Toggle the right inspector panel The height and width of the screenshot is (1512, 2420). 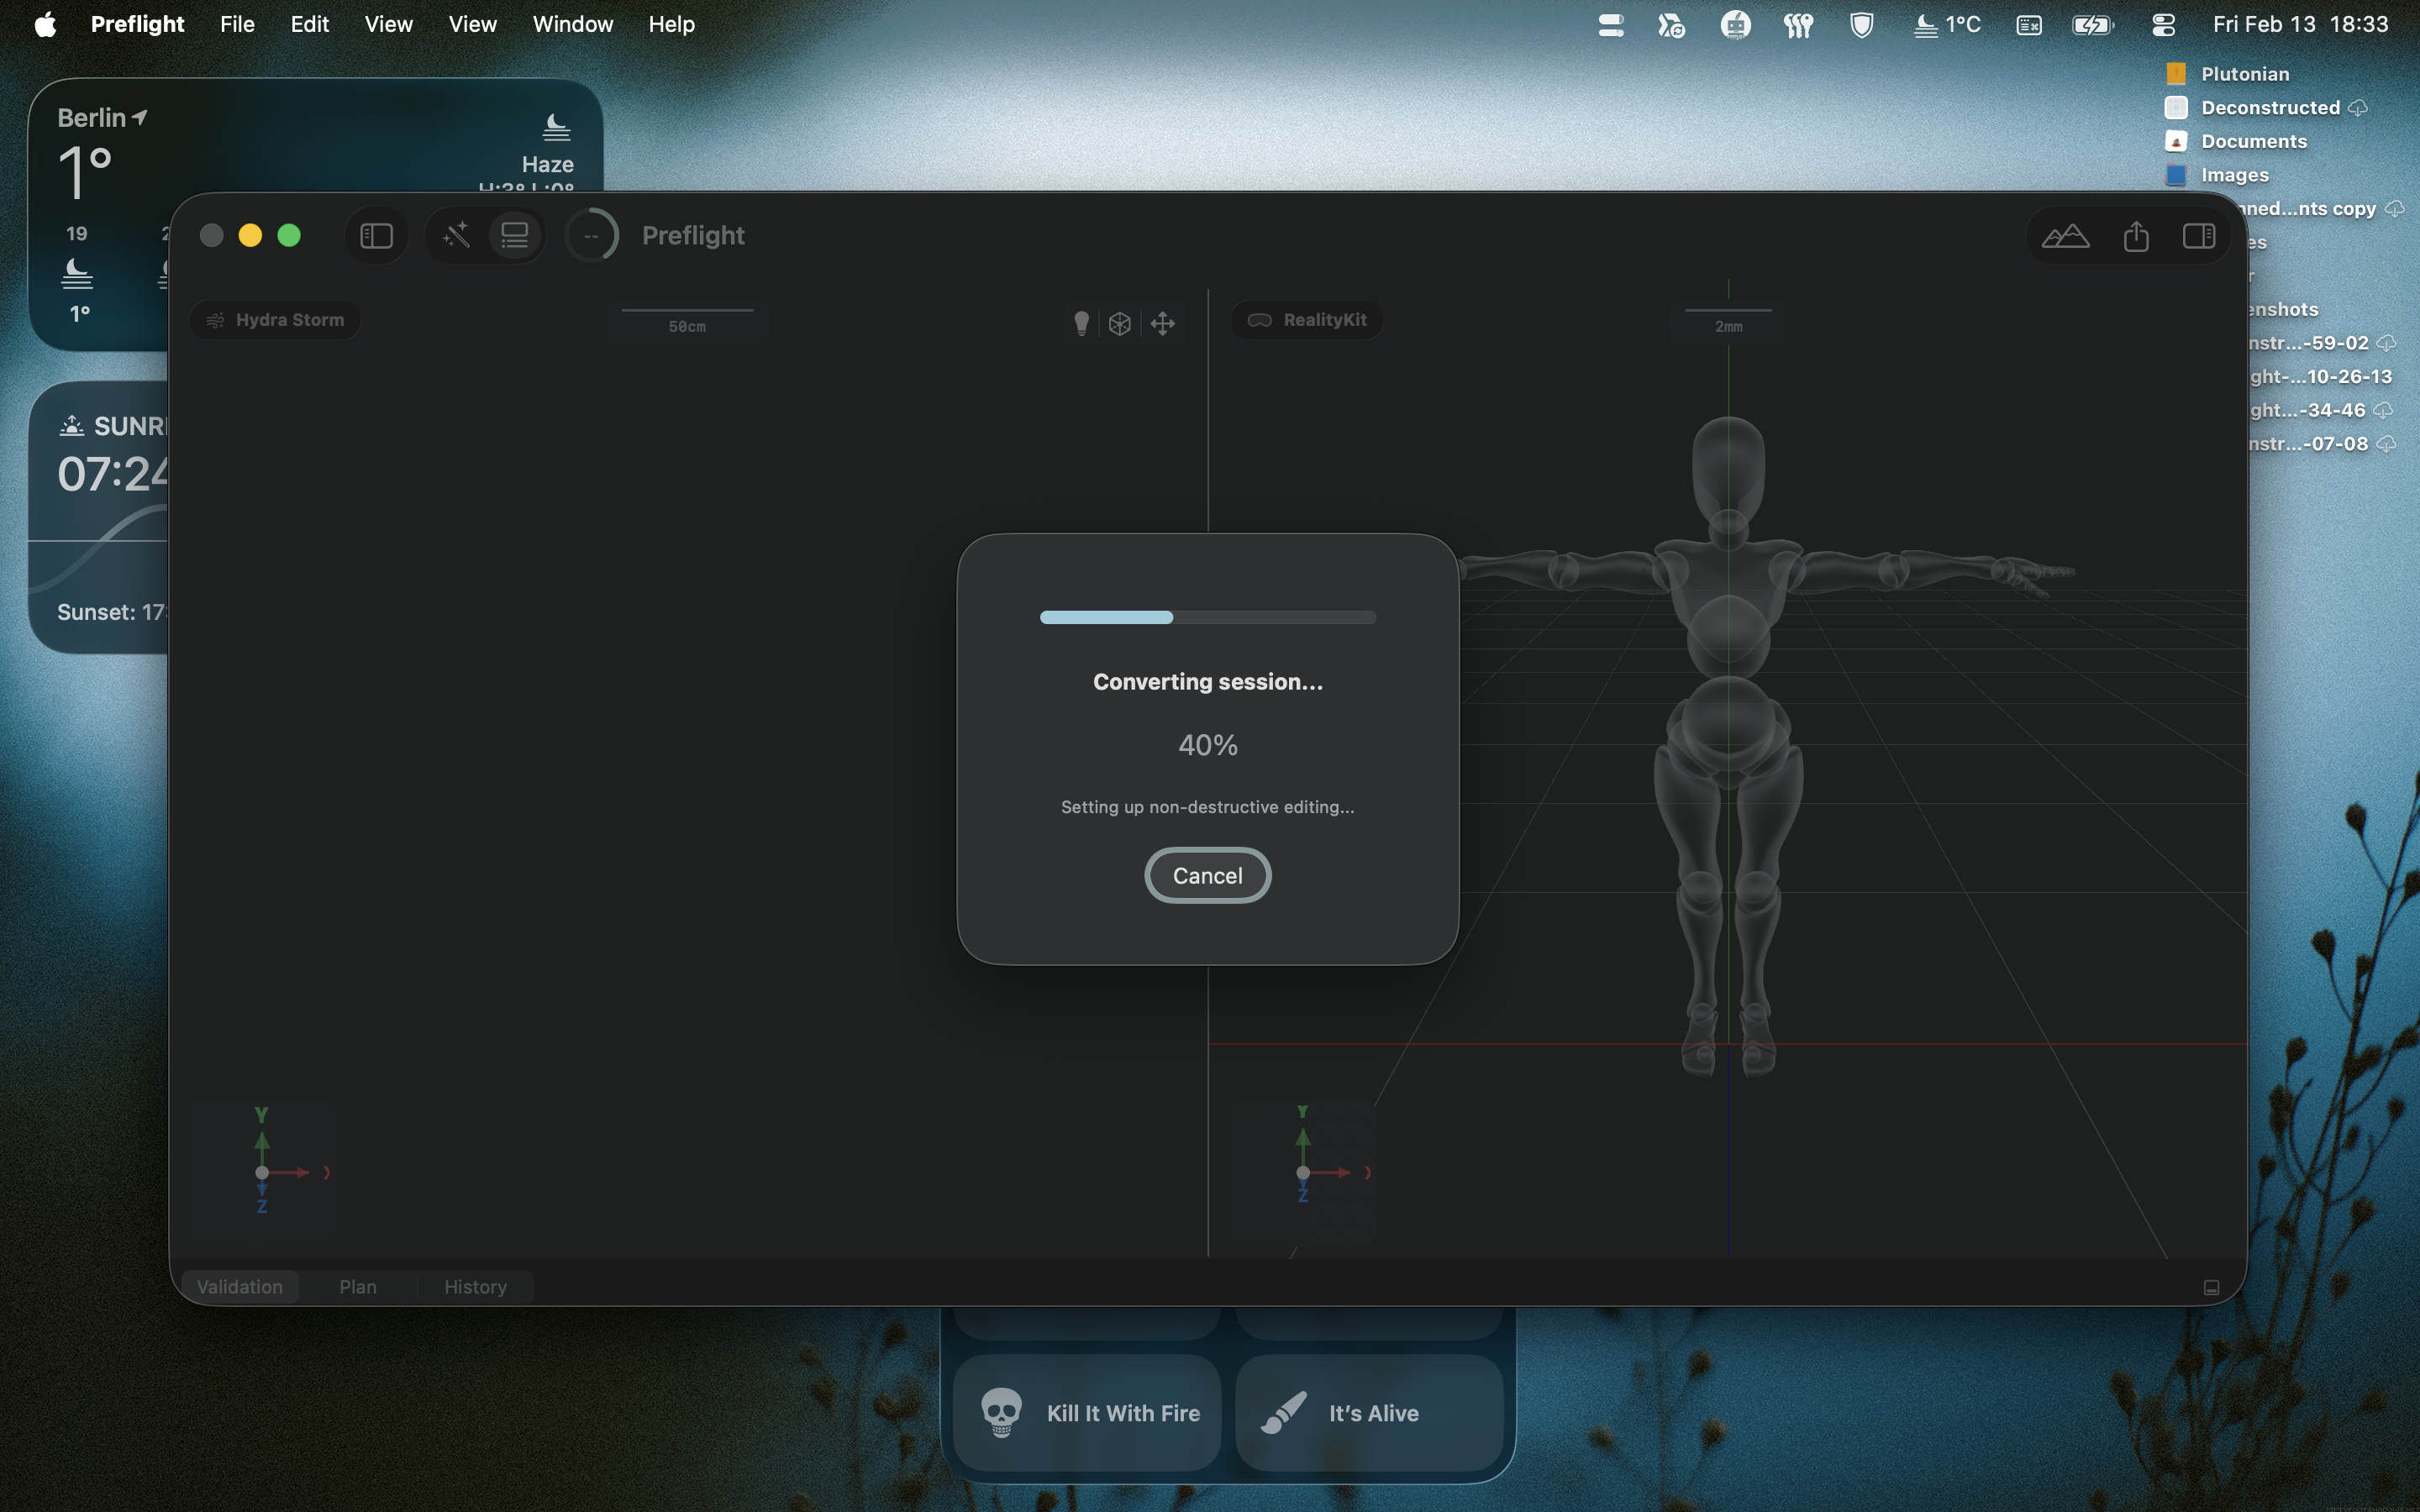point(2201,236)
